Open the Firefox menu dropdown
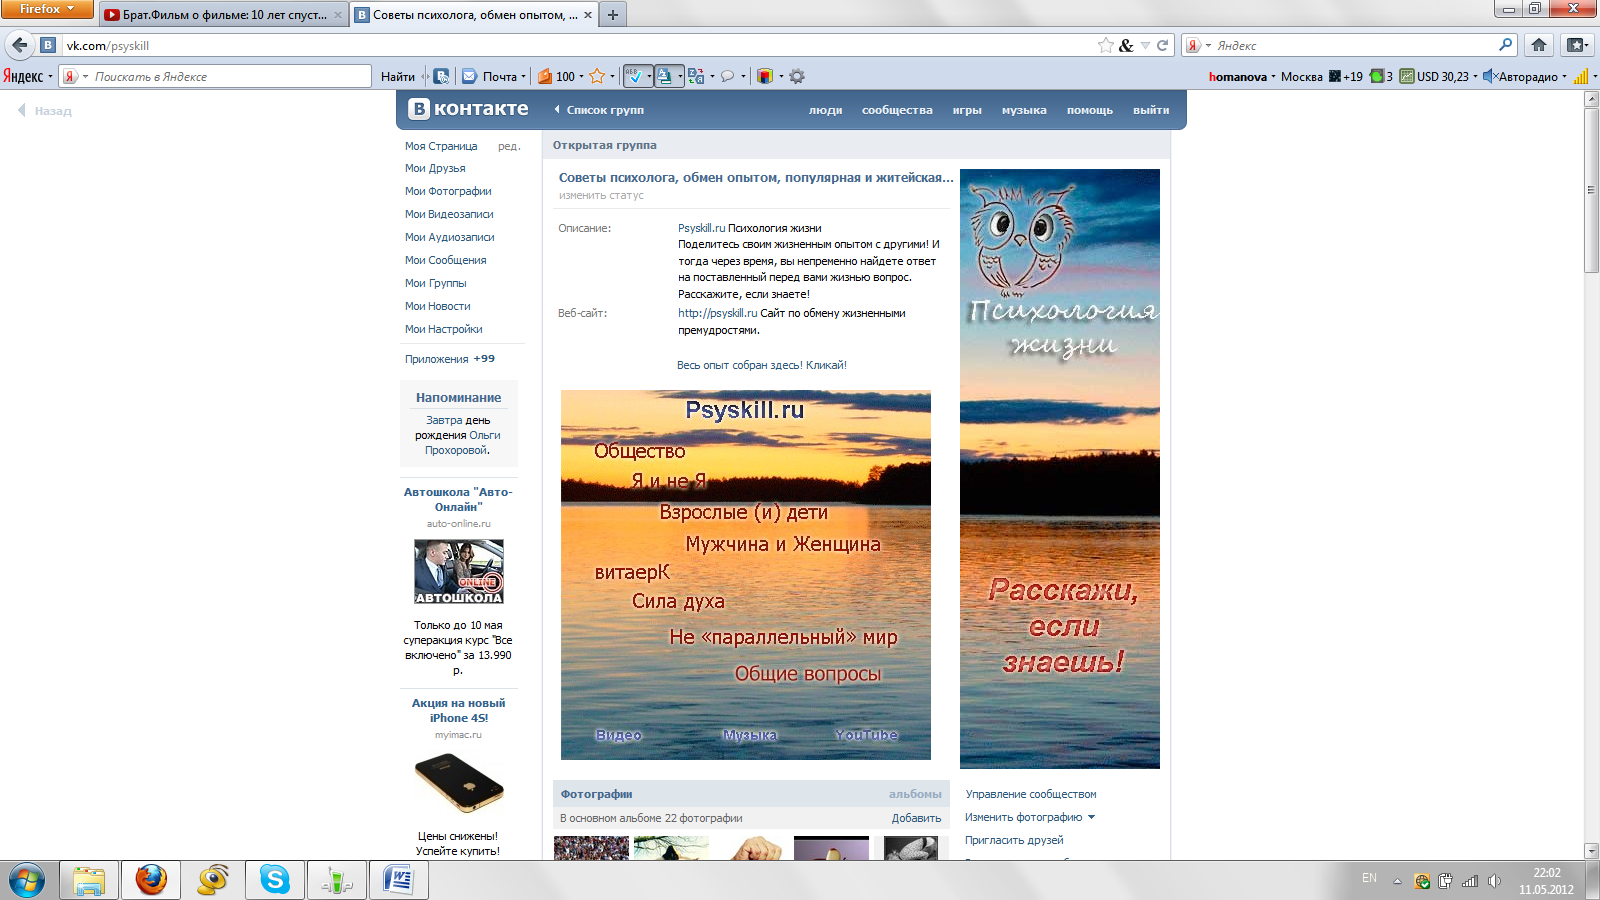This screenshot has height=900, width=1600. coord(47,9)
